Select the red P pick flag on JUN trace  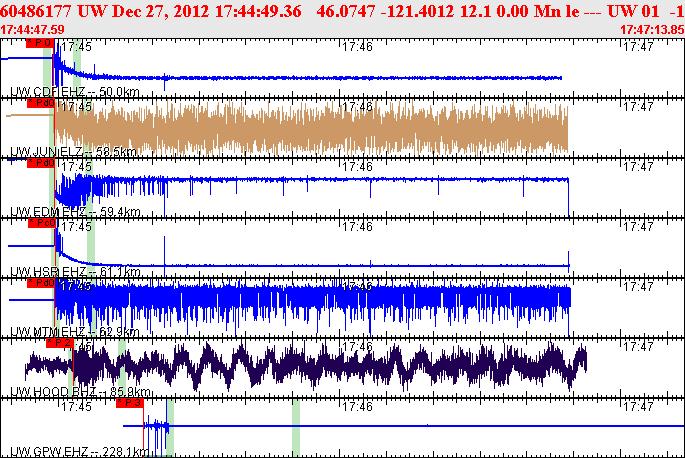click(40, 103)
